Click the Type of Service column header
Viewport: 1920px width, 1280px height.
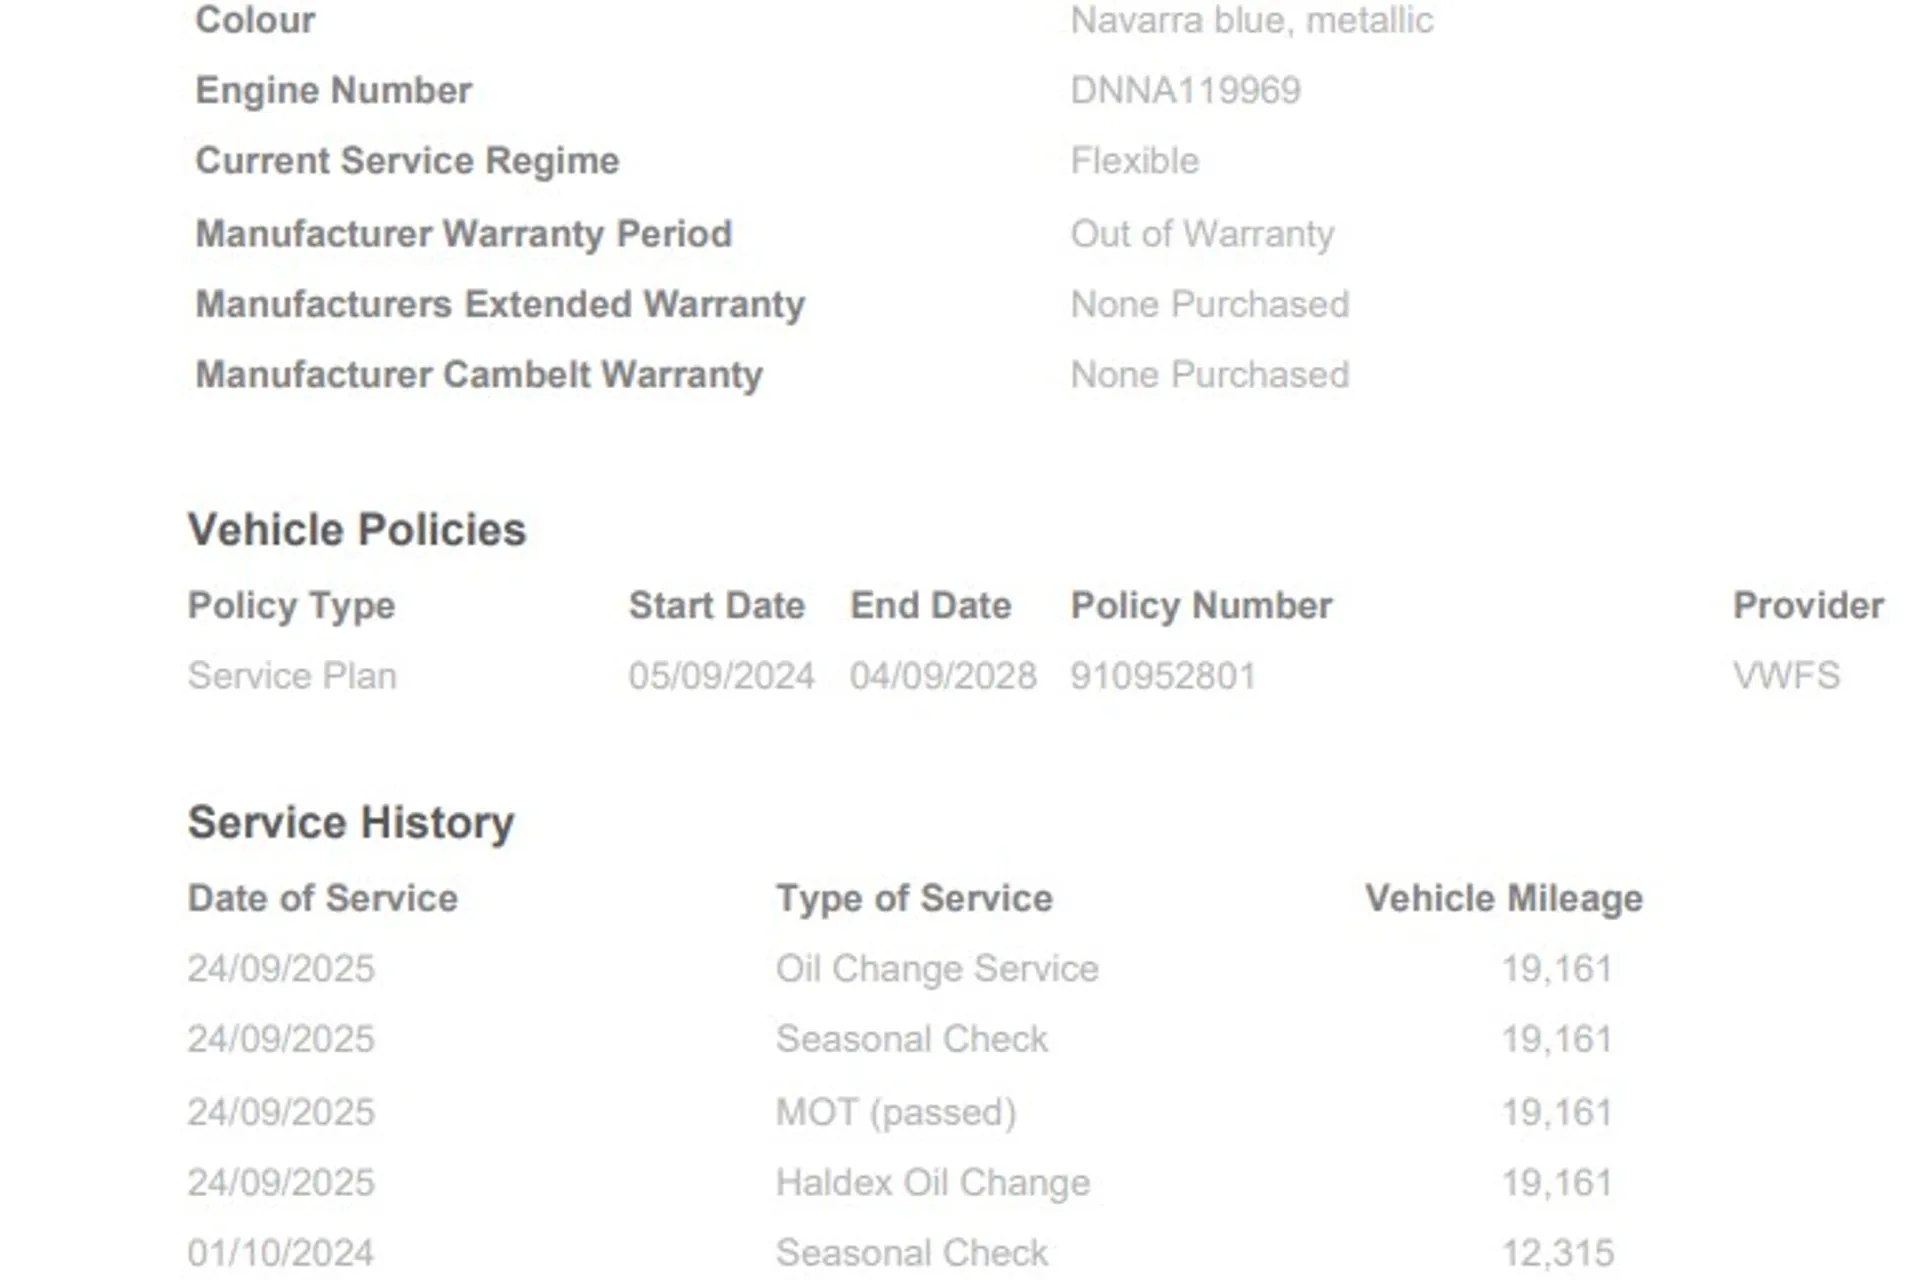914,898
